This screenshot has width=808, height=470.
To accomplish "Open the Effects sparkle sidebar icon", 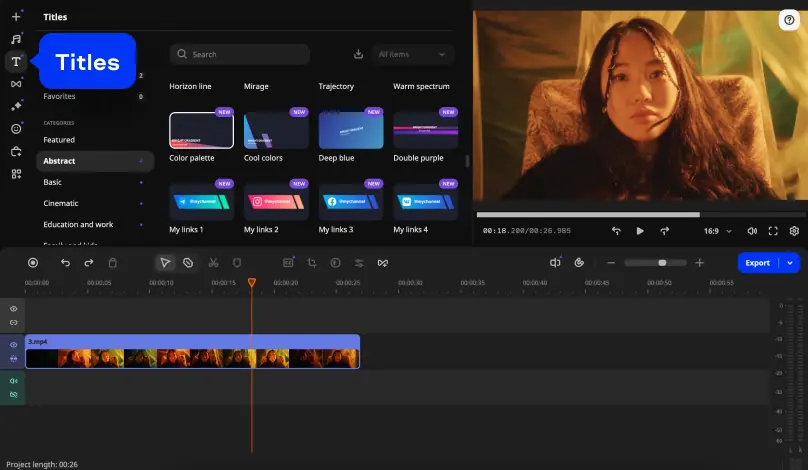I will [16, 106].
